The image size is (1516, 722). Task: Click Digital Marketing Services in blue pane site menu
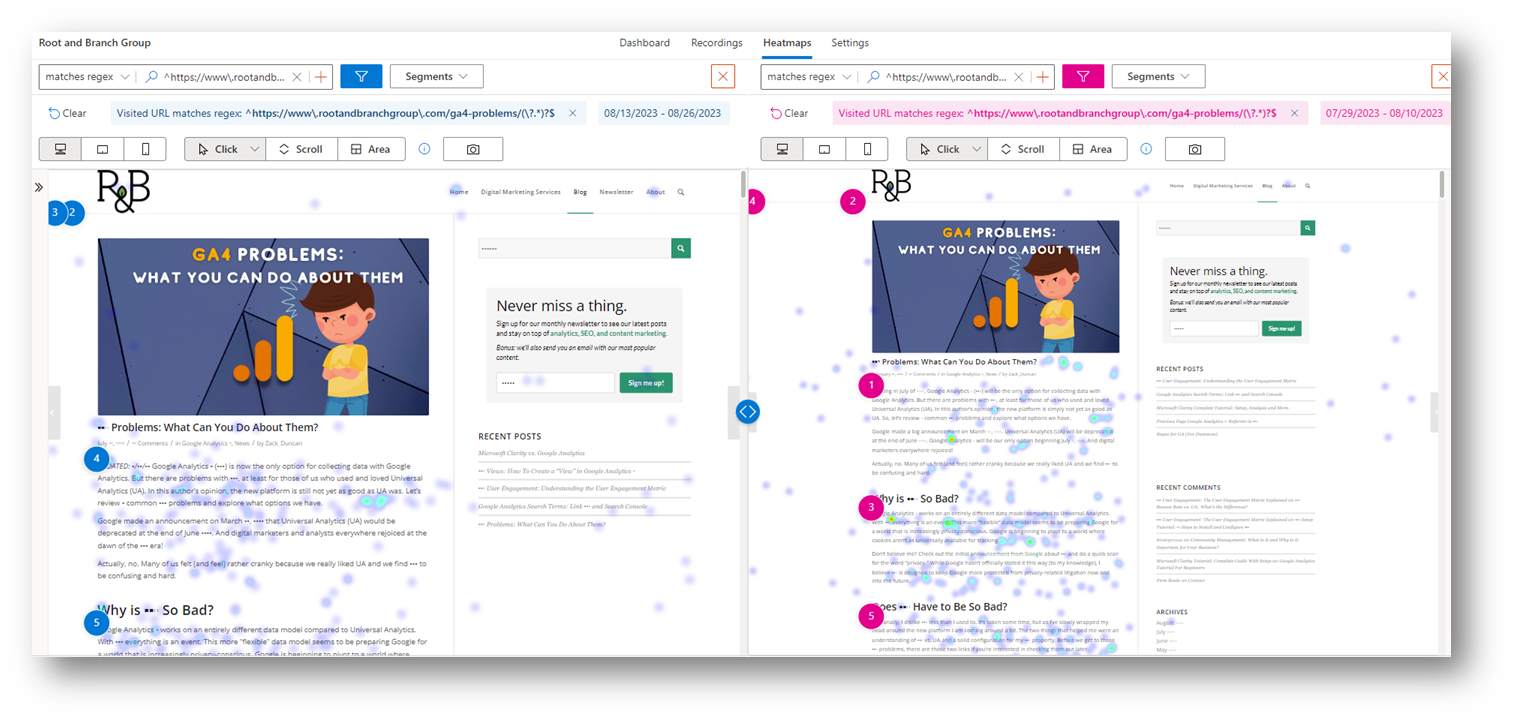520,191
